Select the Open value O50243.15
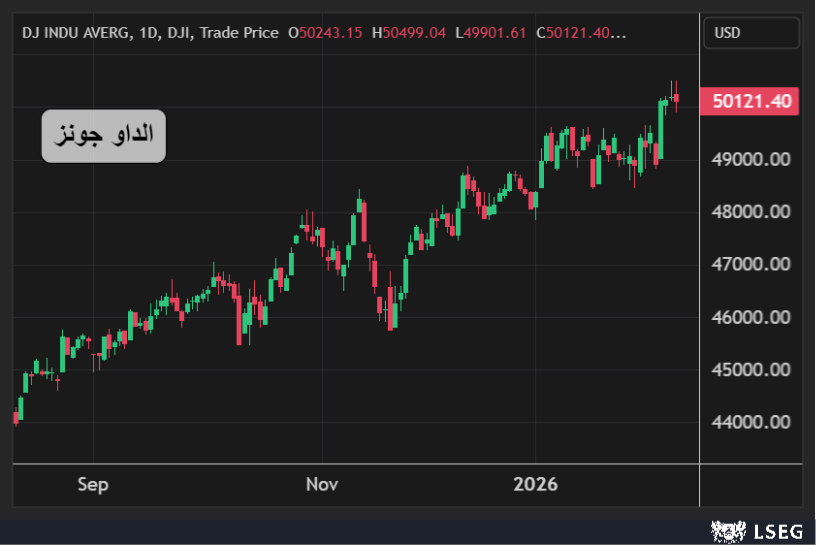The height and width of the screenshot is (545, 816). [x=325, y=33]
